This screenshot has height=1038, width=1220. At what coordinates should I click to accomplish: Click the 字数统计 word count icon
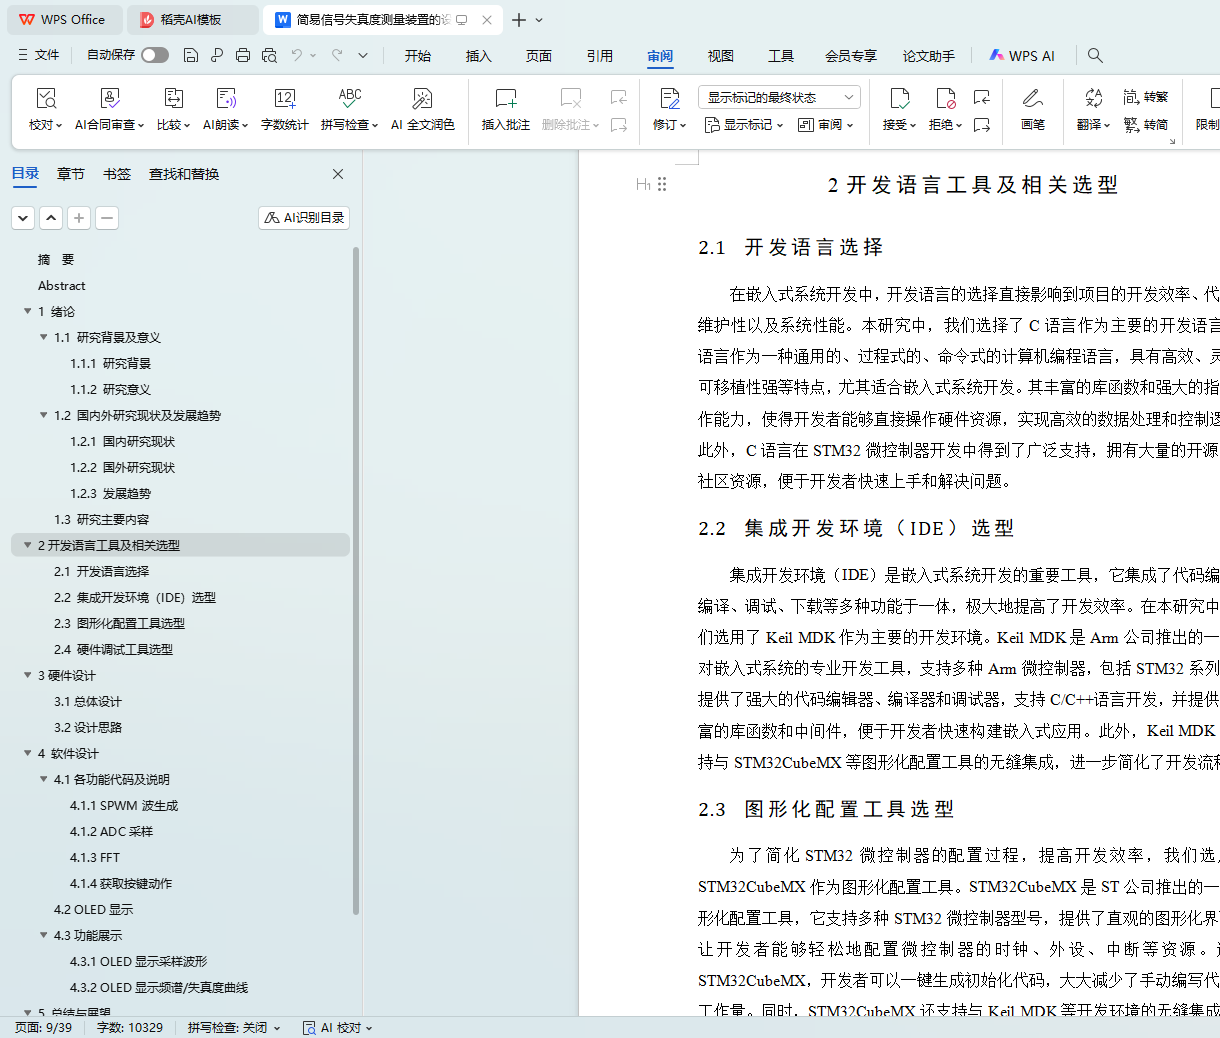284,99
